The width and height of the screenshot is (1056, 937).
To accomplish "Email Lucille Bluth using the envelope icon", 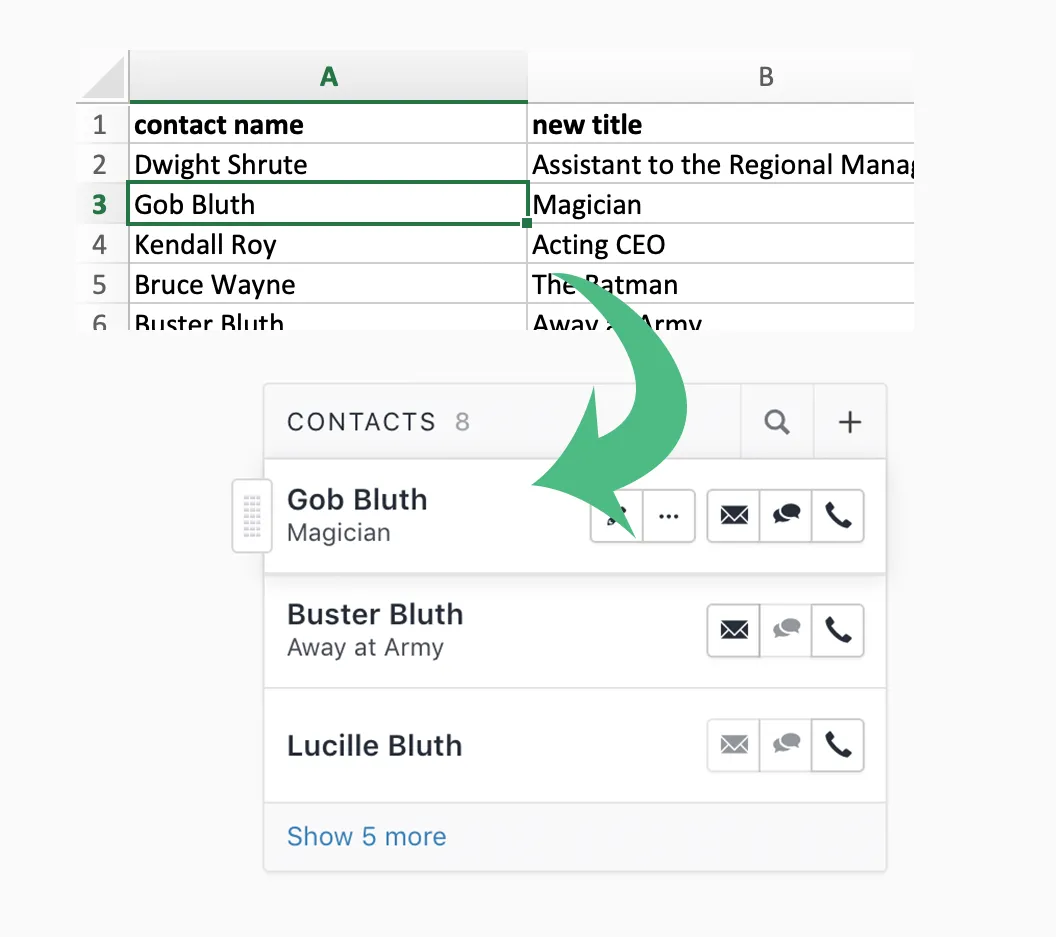I will tap(733, 745).
